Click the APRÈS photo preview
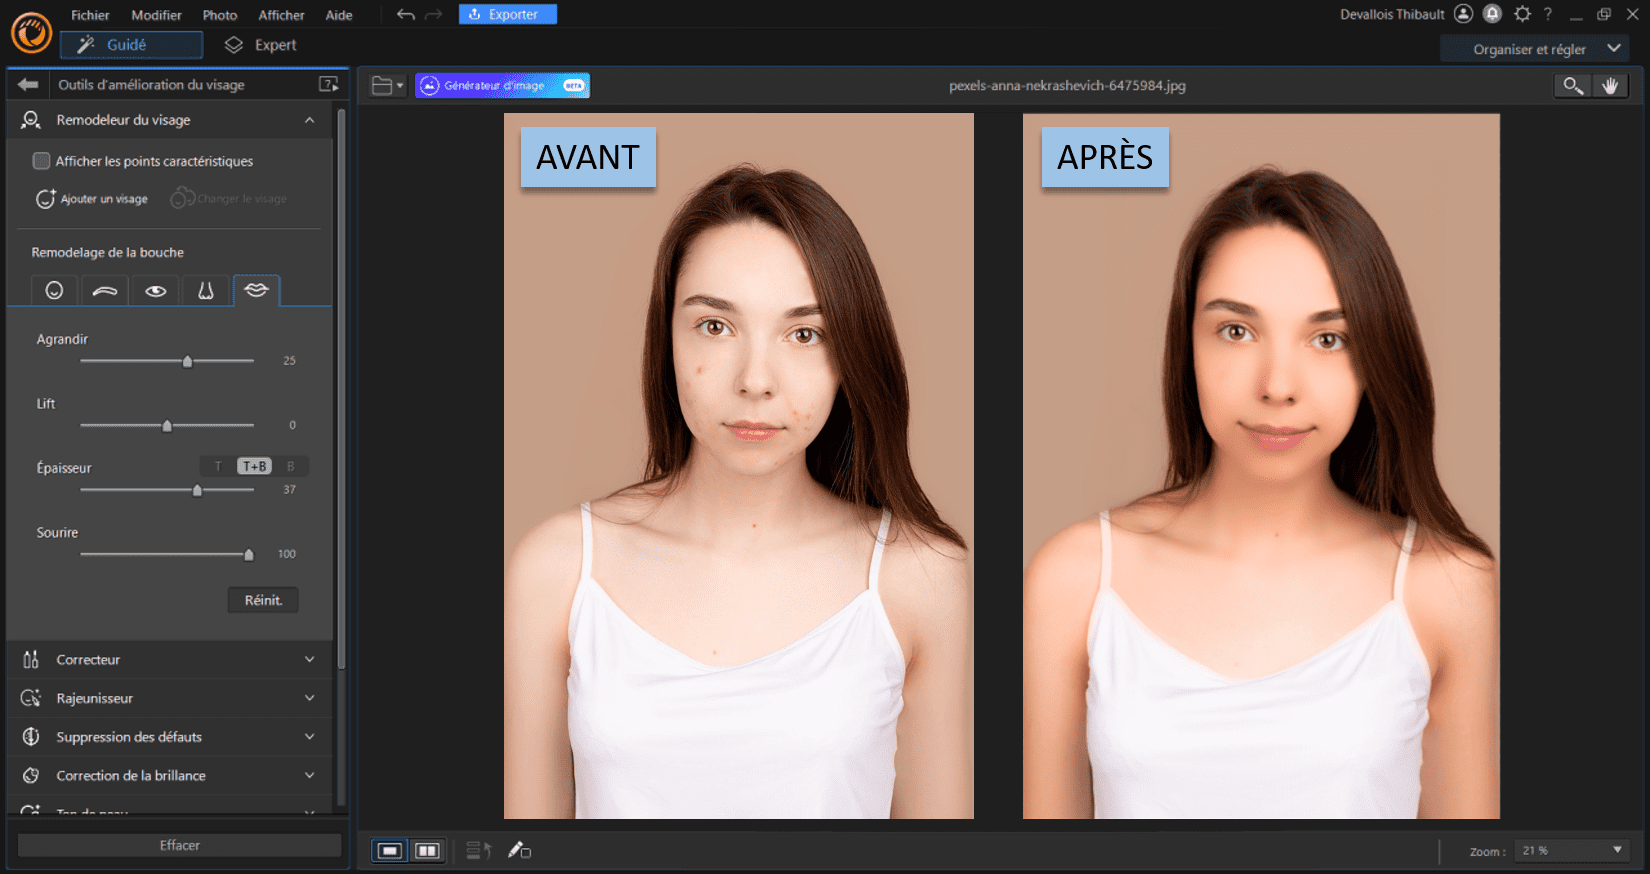Image resolution: width=1650 pixels, height=874 pixels. [x=1261, y=466]
